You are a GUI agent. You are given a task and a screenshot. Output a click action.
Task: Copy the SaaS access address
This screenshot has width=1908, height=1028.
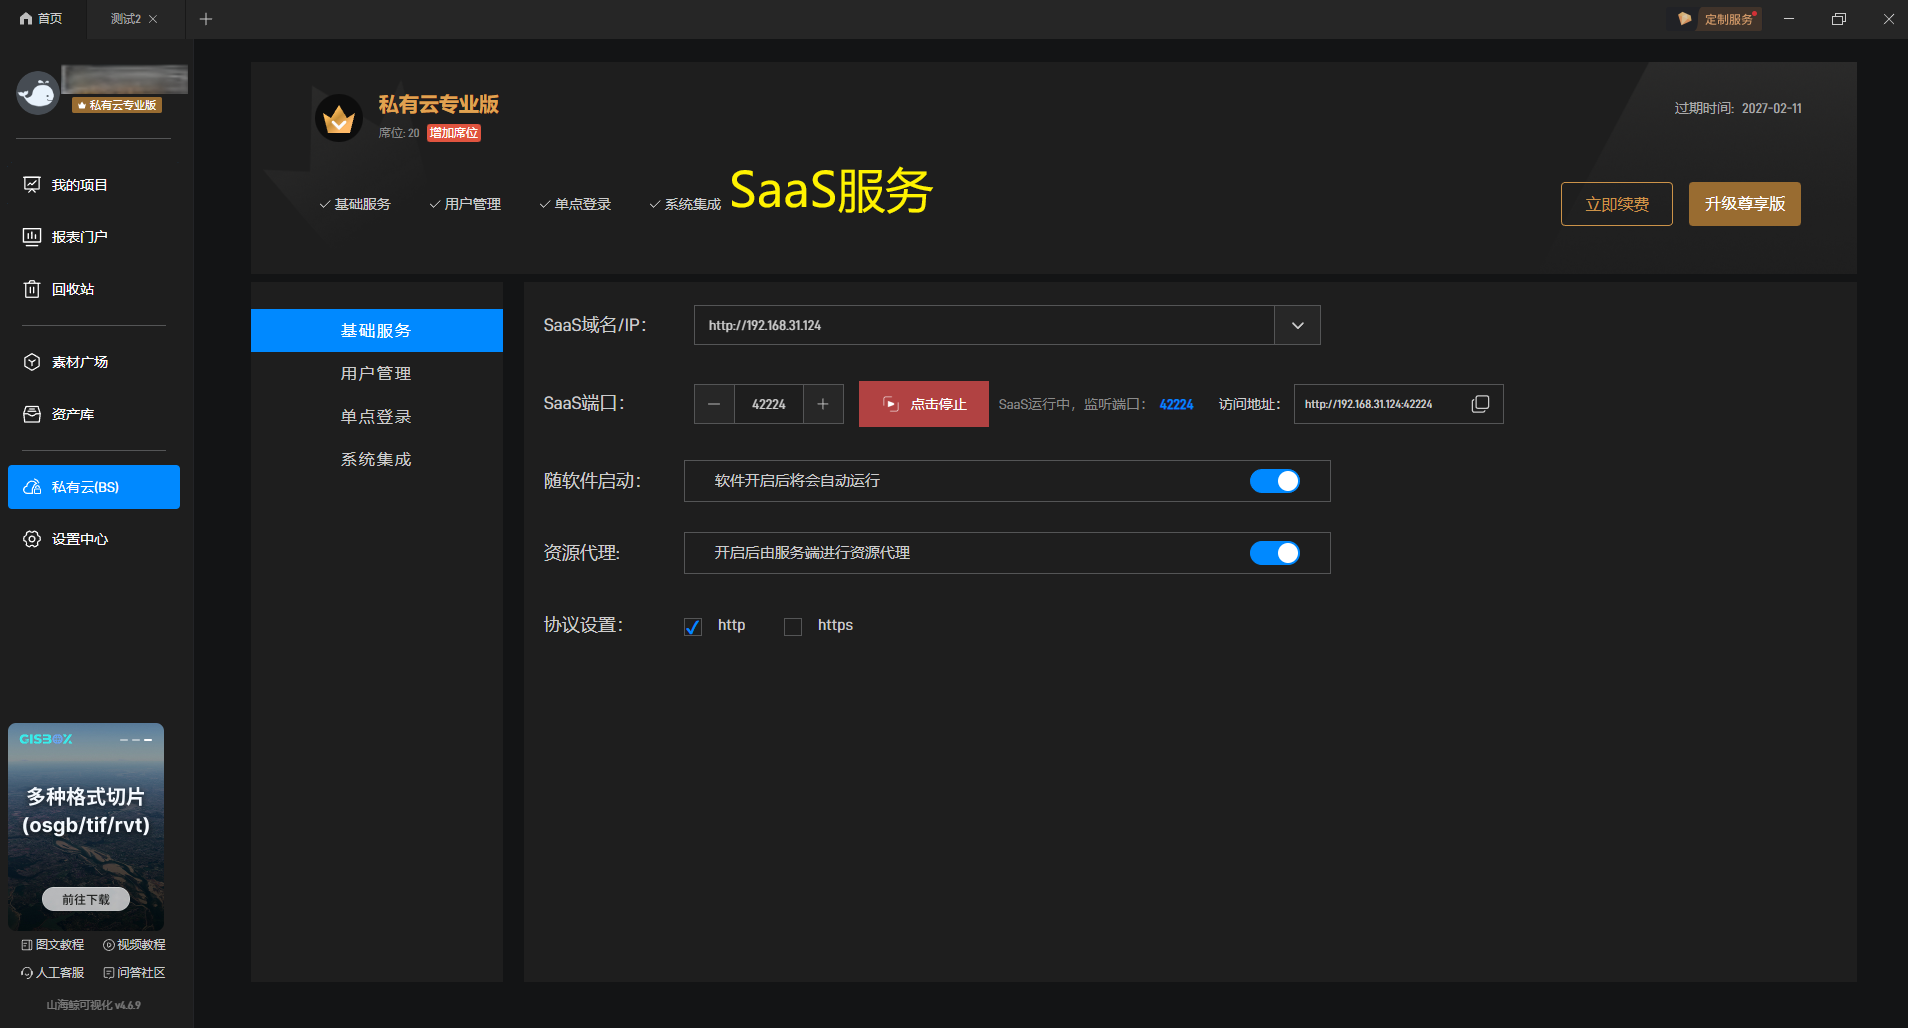point(1480,403)
